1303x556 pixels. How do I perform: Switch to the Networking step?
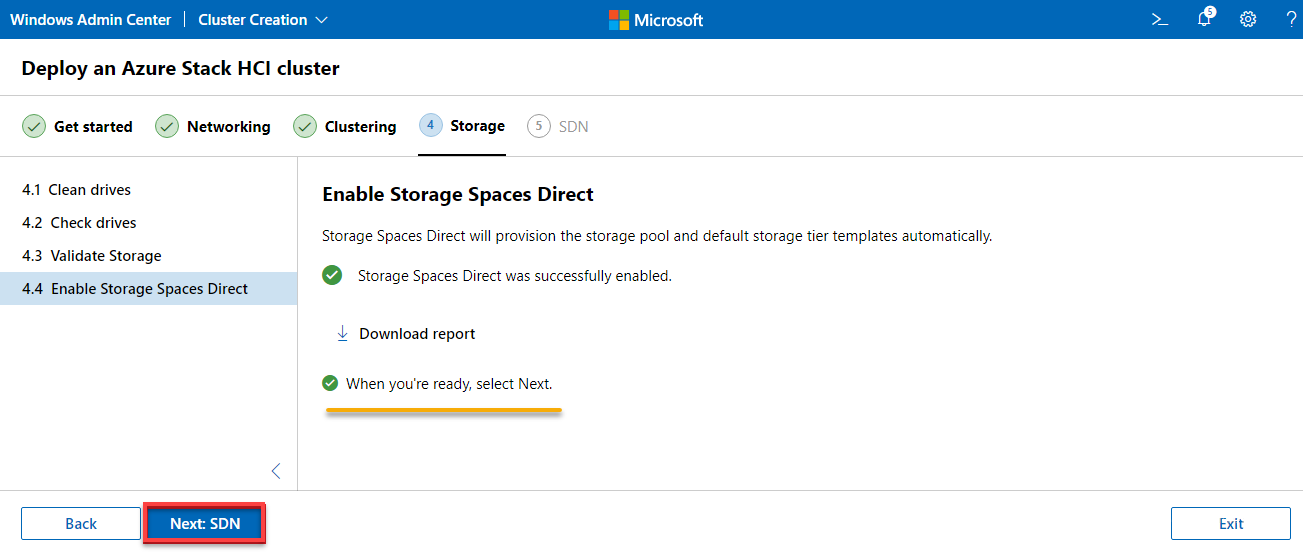click(212, 126)
